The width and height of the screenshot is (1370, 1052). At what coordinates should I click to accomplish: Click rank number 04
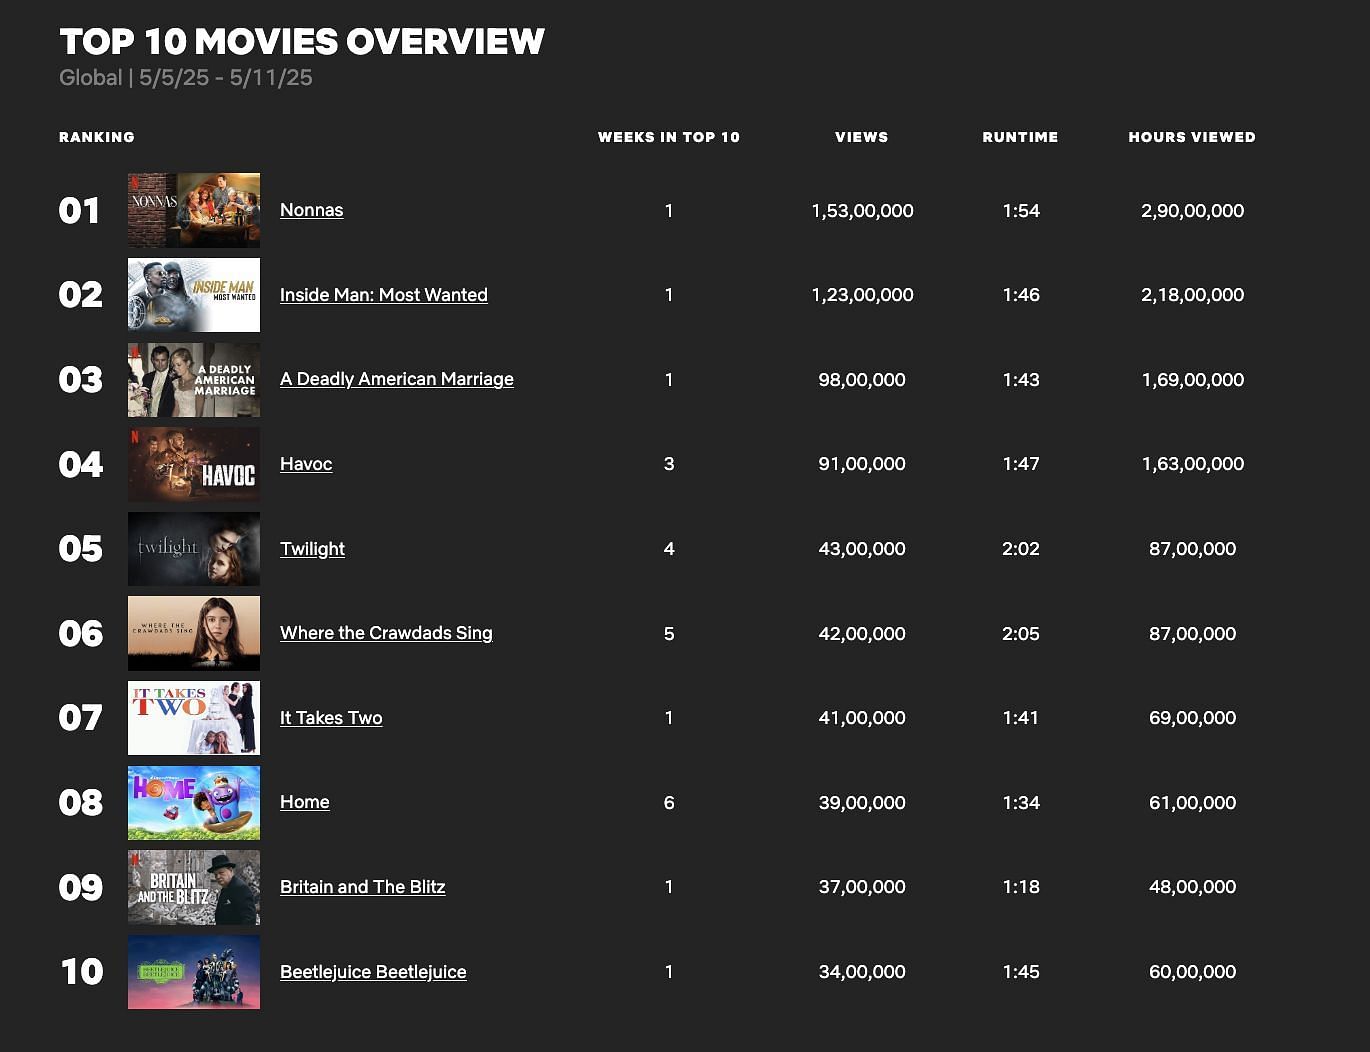80,464
